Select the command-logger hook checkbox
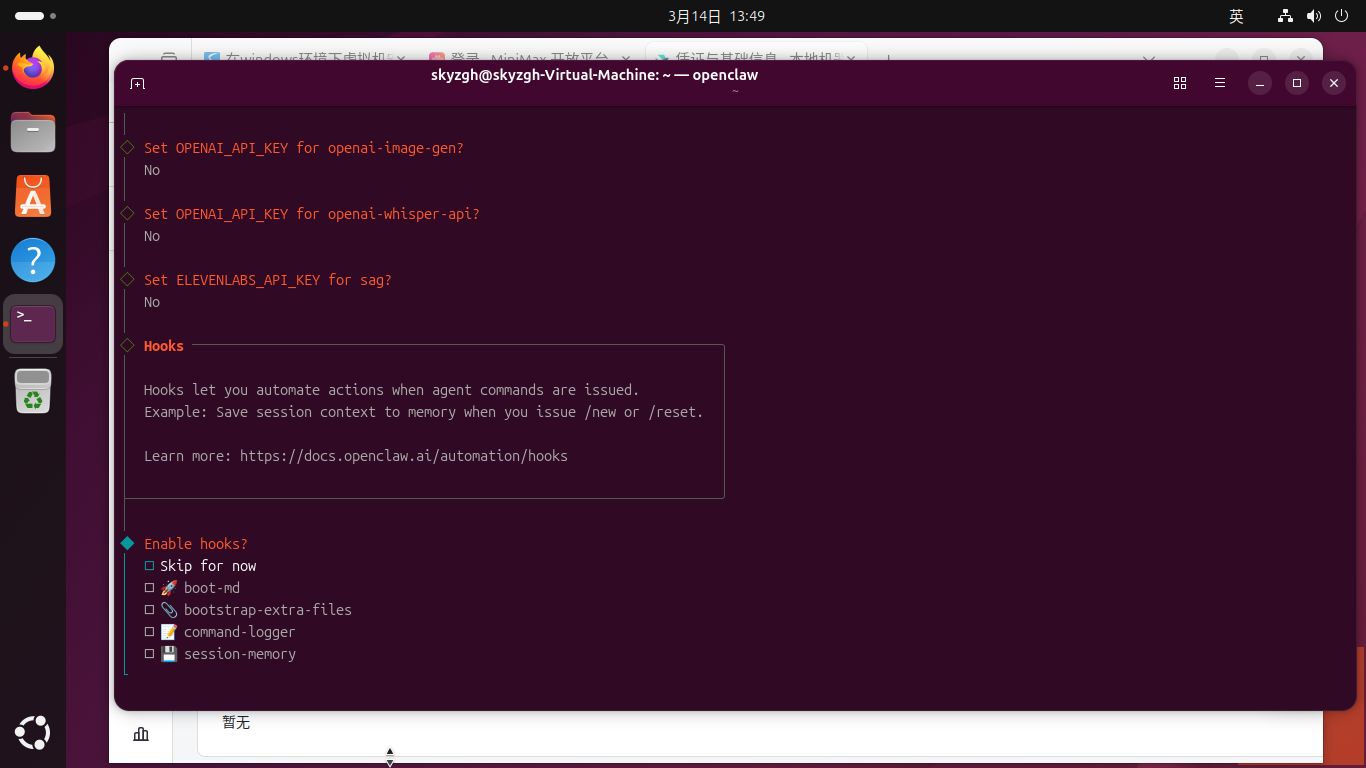The image size is (1366, 768). click(x=150, y=632)
